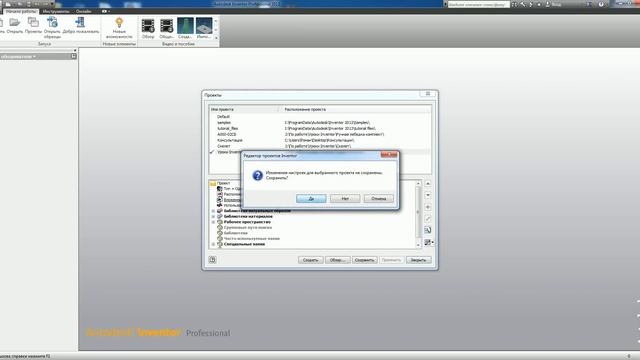Click the help icon in browser panel header
The height and width of the screenshot is (360, 640).
[73, 56]
